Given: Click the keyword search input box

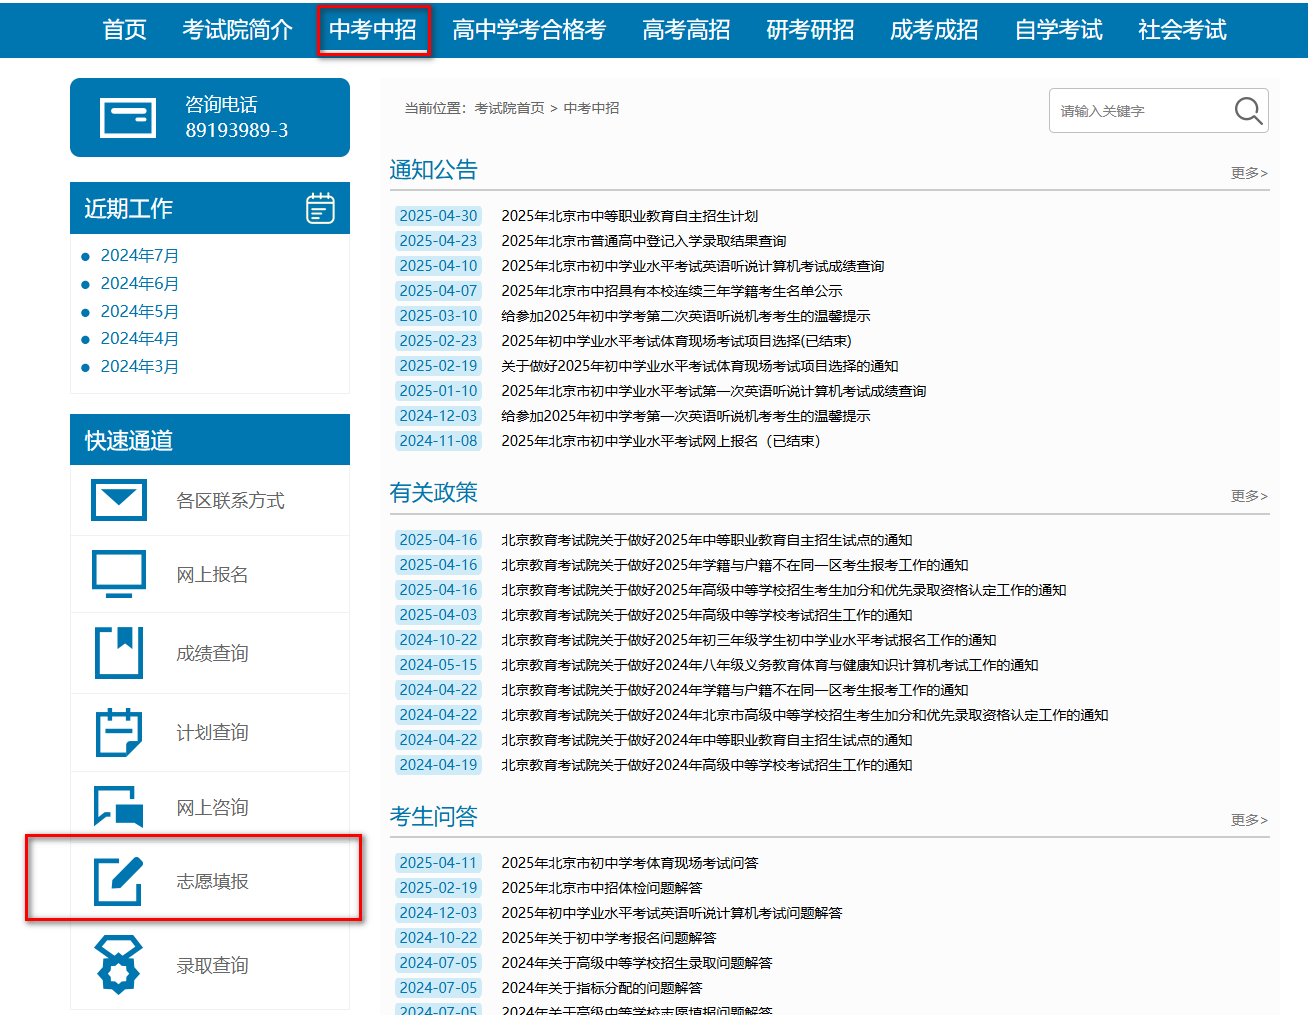Looking at the screenshot, I should [x=1130, y=110].
